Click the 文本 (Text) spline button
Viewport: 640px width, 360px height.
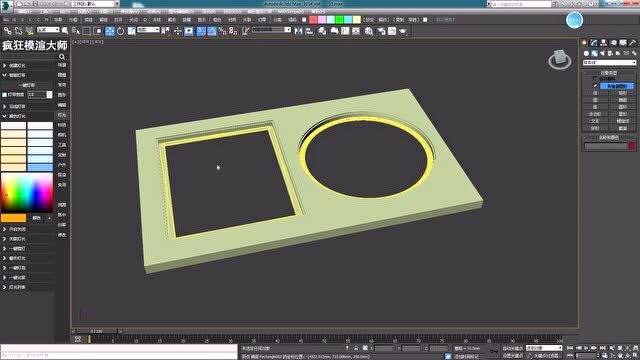[x=595, y=121]
